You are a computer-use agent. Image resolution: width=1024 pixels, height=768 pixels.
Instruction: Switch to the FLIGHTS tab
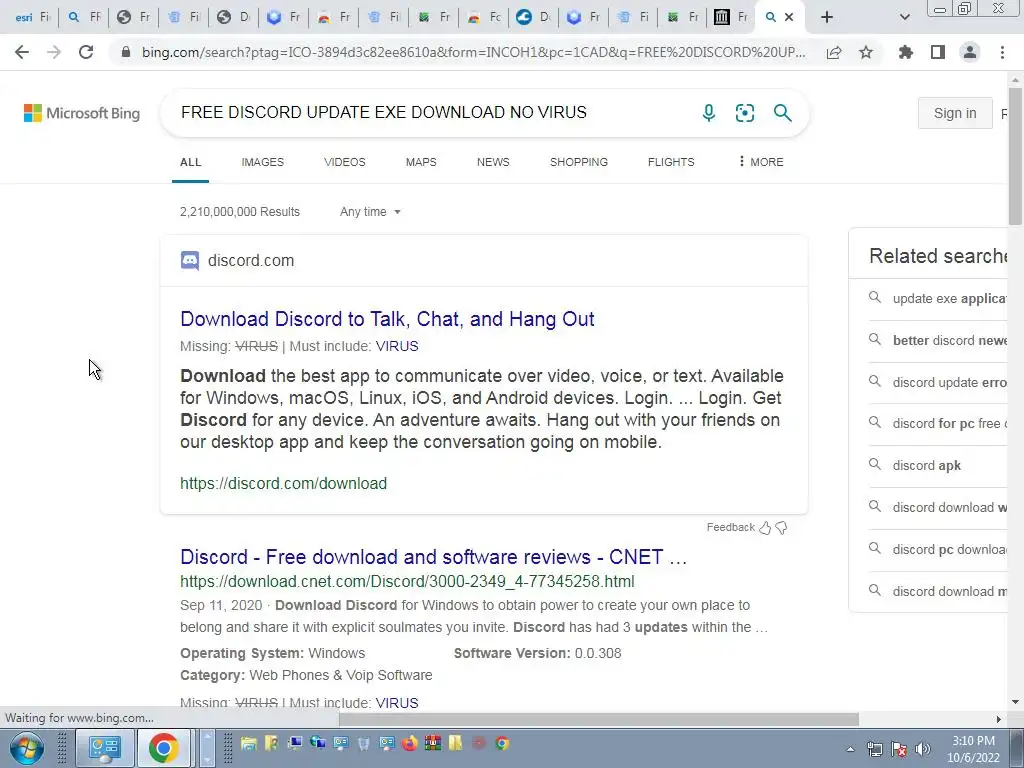click(x=671, y=162)
